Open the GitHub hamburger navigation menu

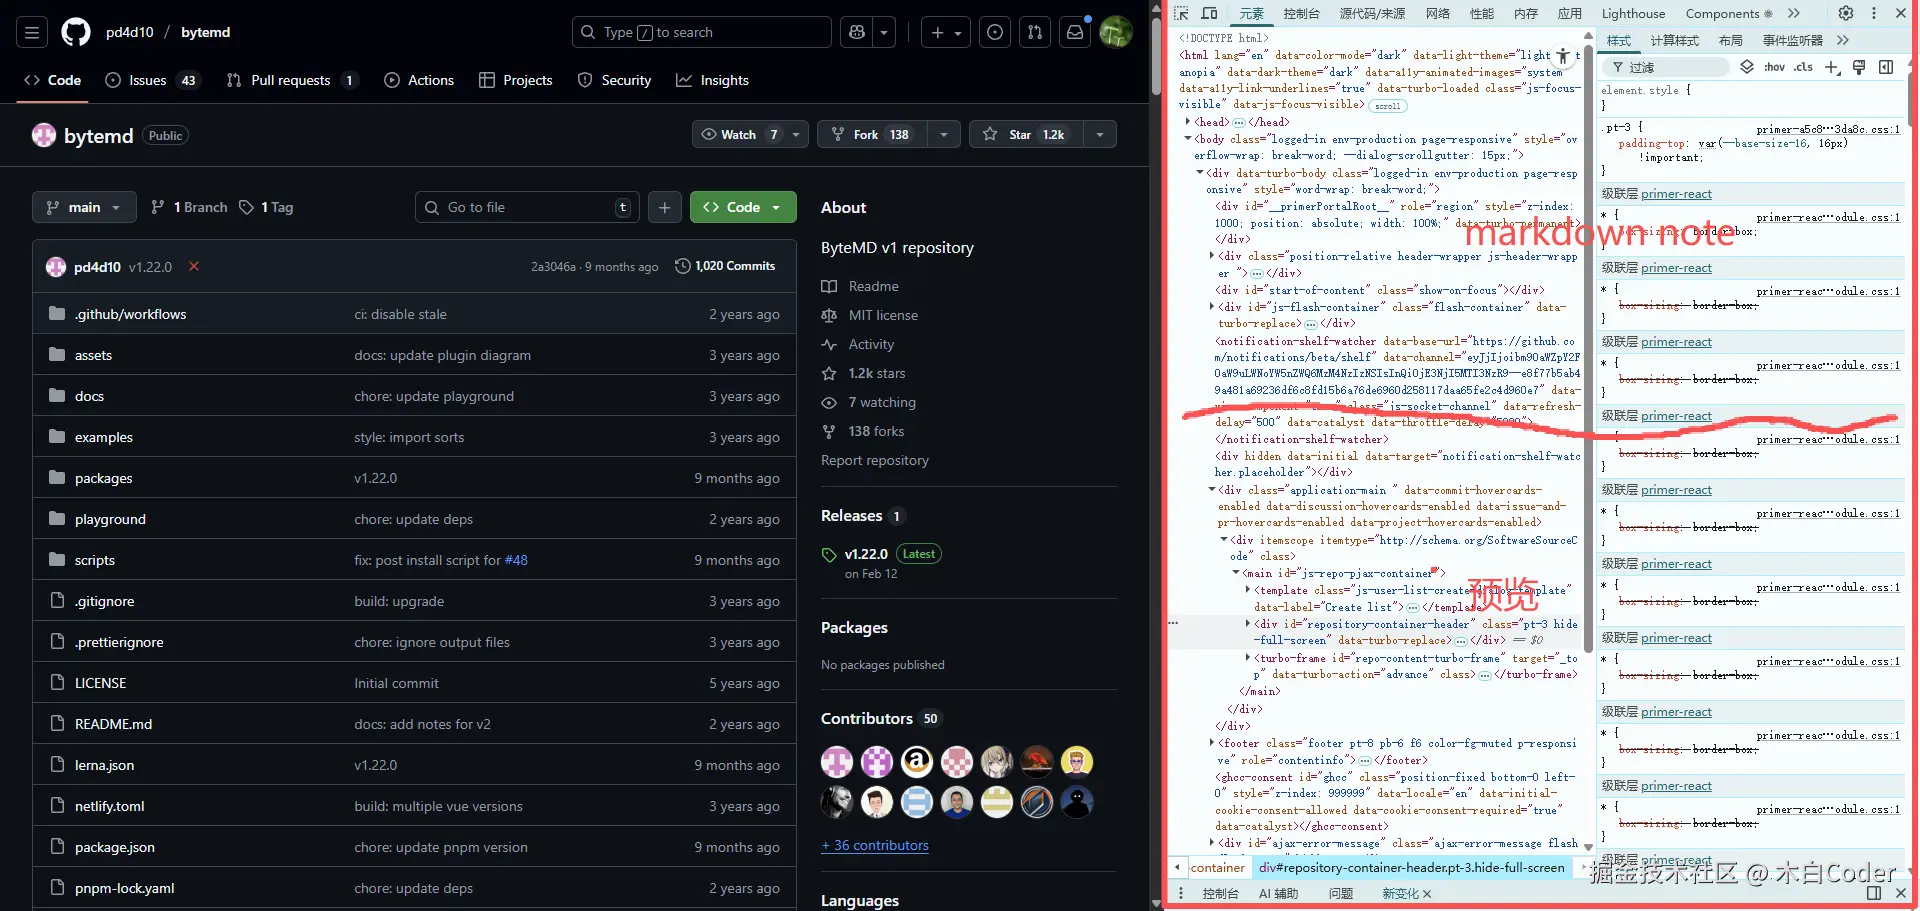(32, 32)
